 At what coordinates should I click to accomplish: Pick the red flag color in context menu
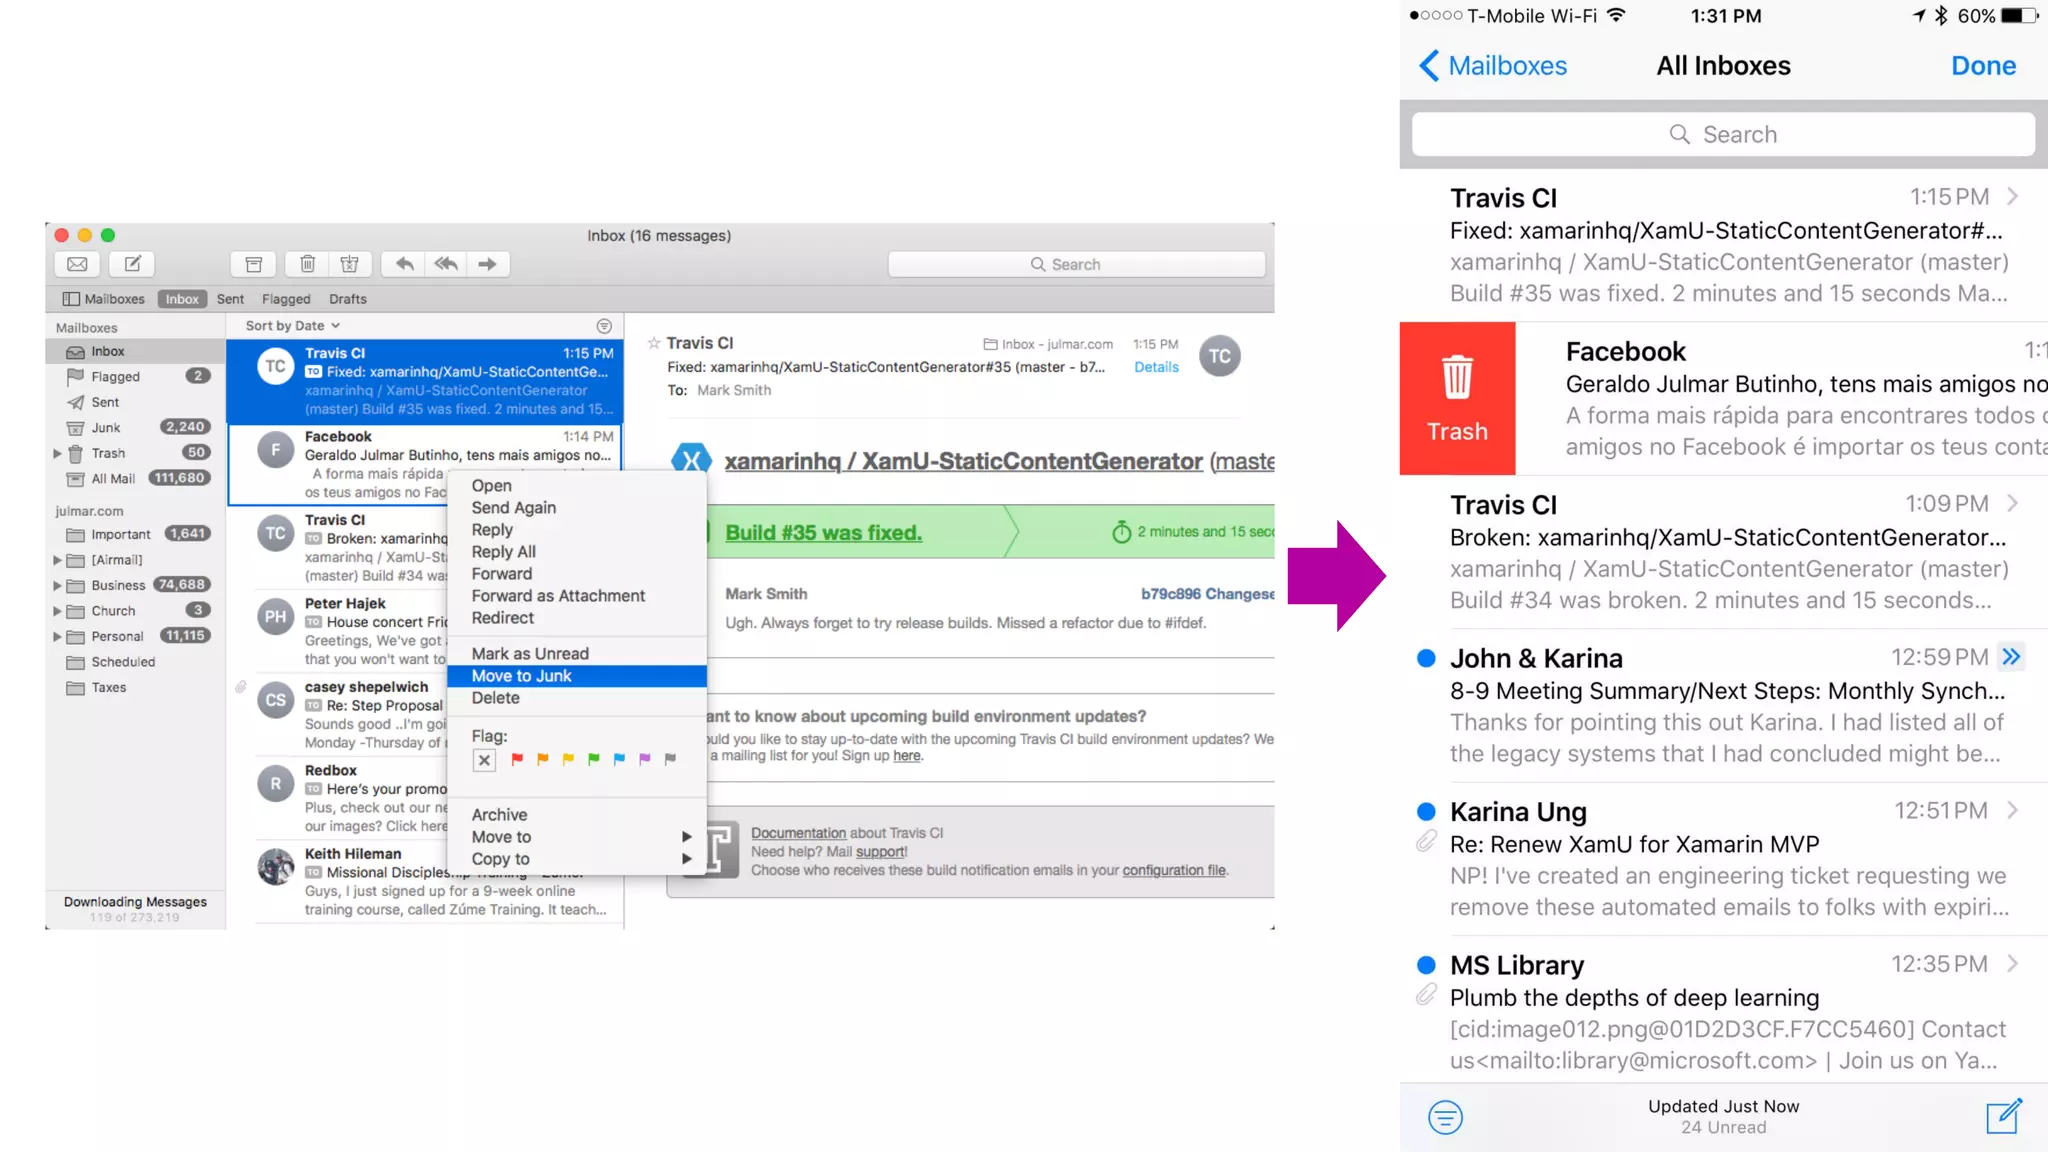click(517, 759)
